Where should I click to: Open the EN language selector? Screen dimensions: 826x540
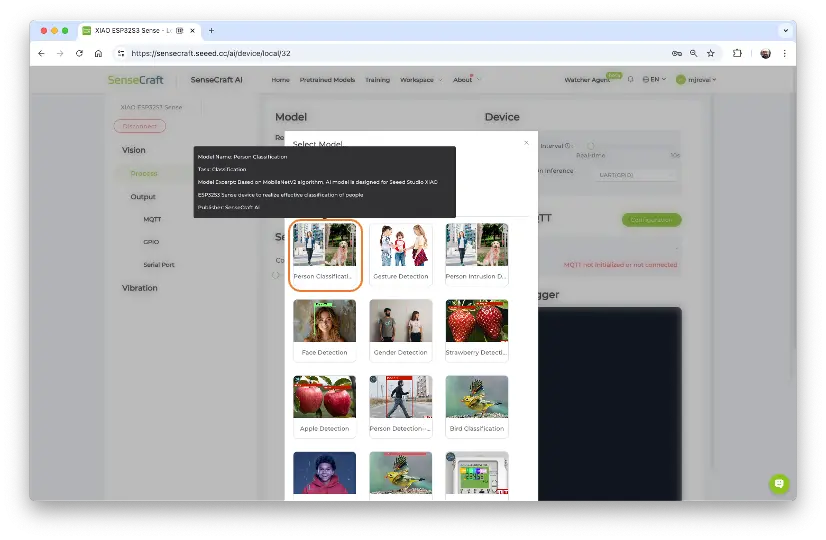pos(655,80)
